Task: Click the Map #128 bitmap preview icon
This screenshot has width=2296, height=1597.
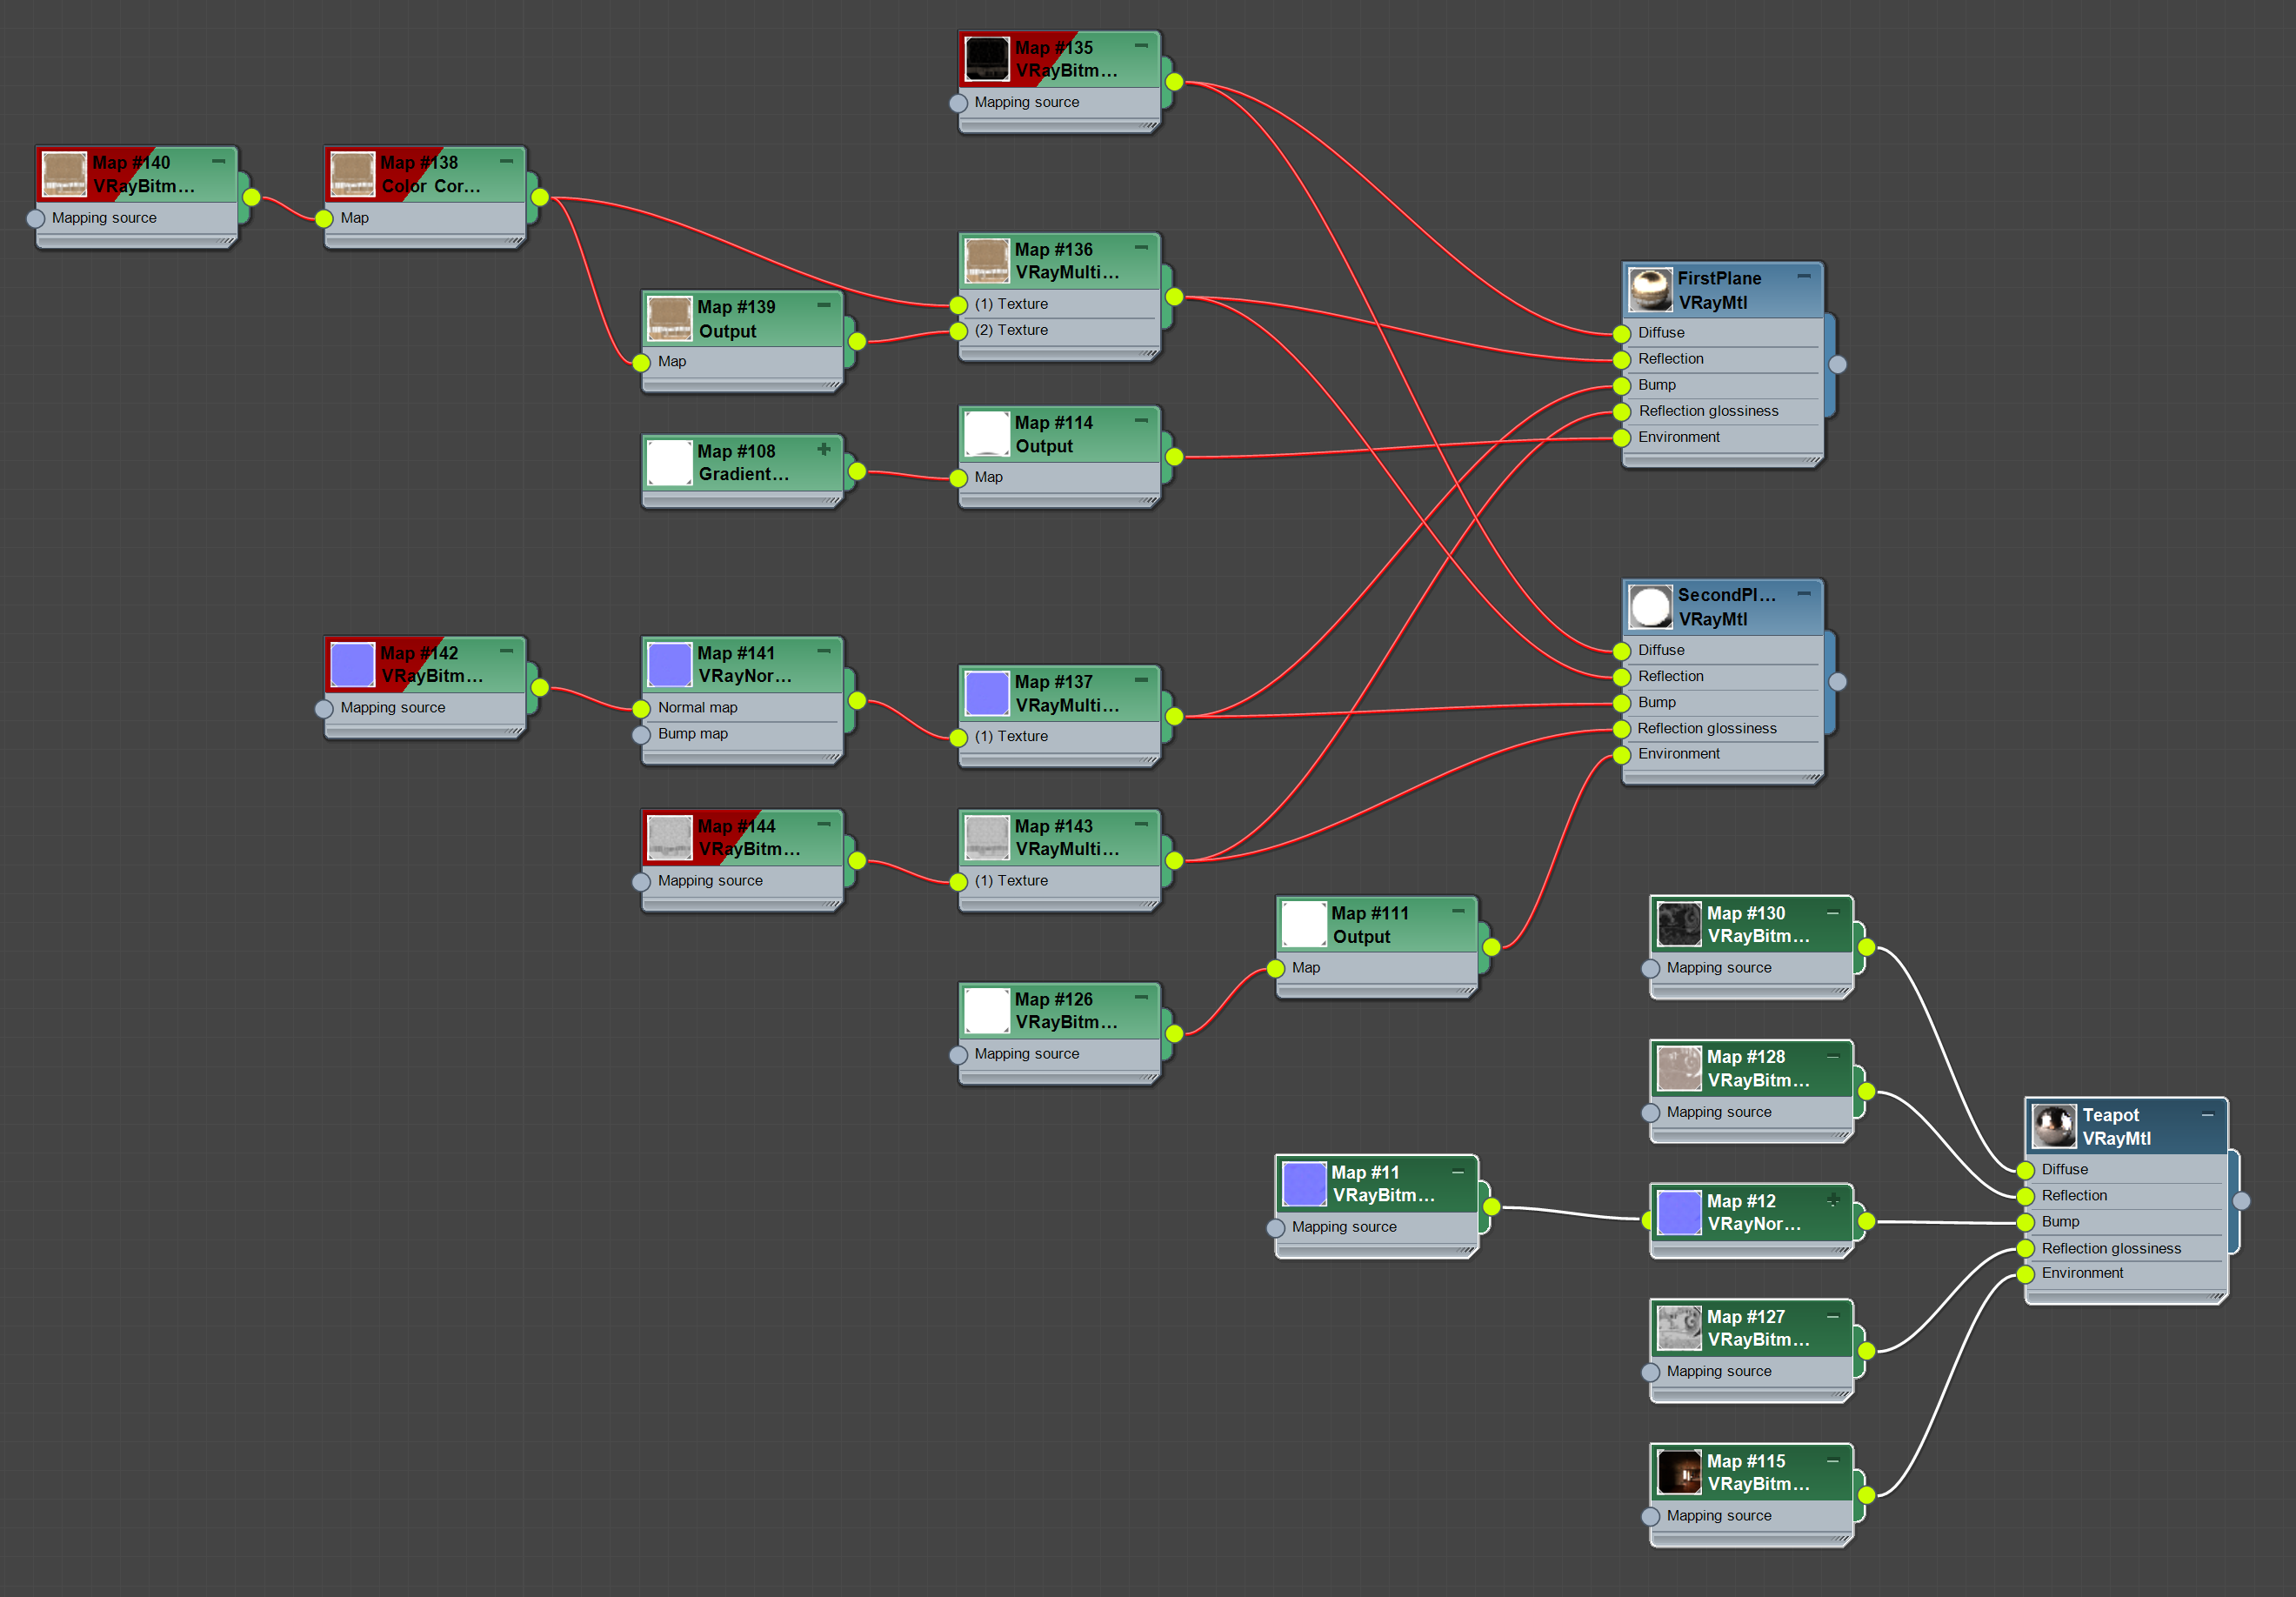Action: (x=1679, y=1068)
